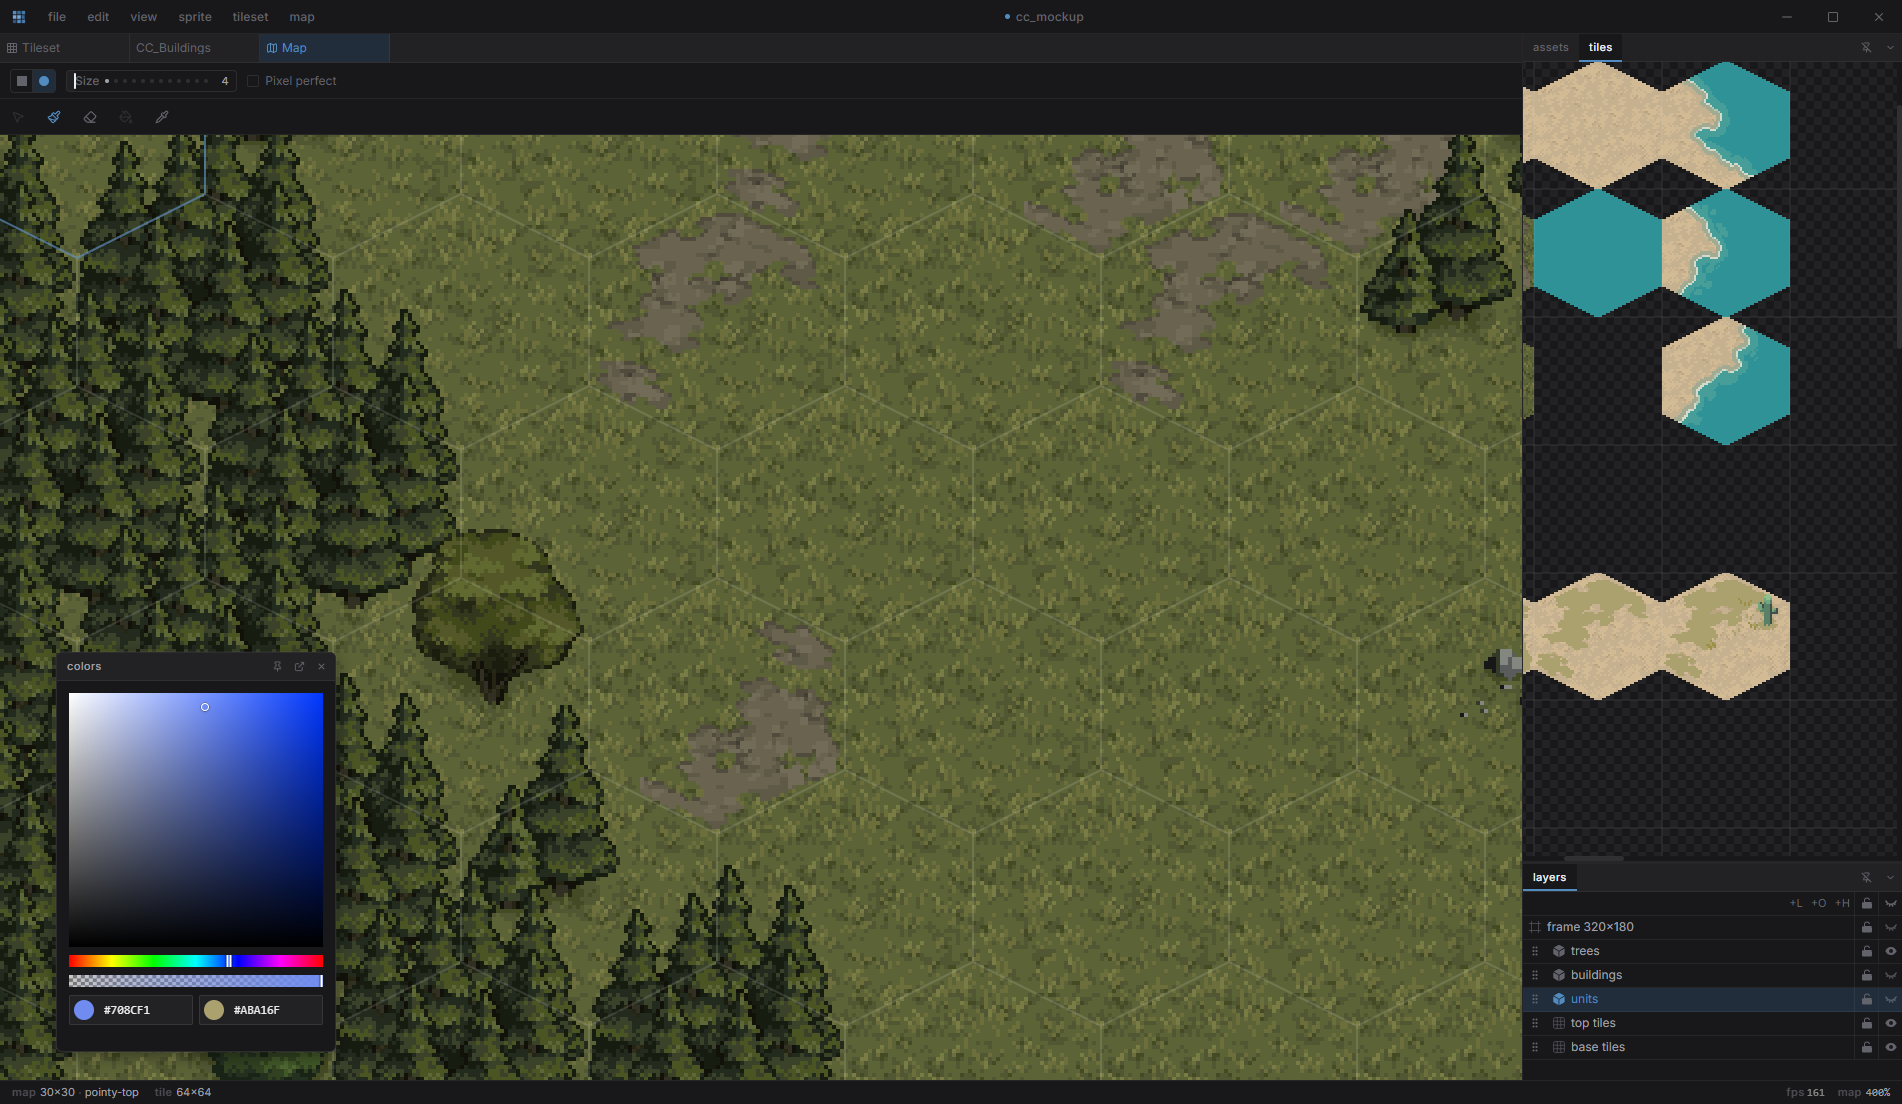Hide the trees layer

tap(1890, 951)
